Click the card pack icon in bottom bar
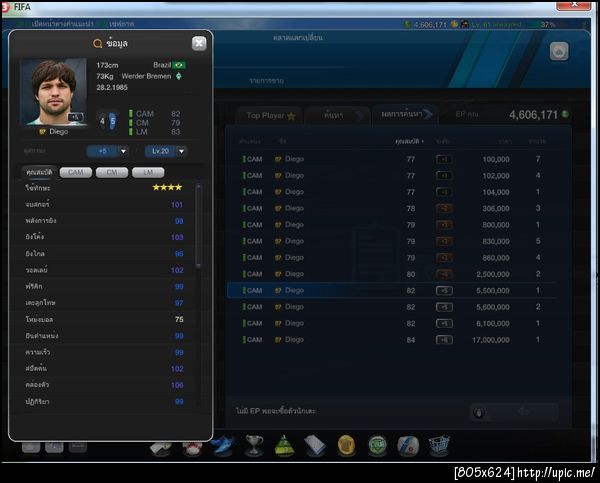Image resolution: width=600 pixels, height=483 pixels. (315, 446)
